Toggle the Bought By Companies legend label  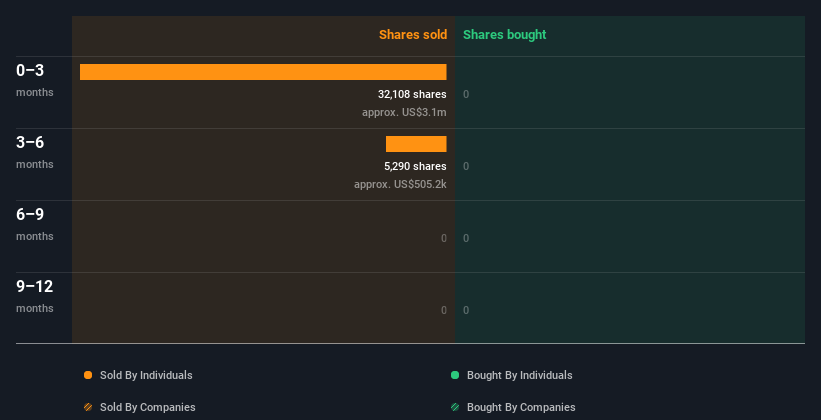coord(521,407)
